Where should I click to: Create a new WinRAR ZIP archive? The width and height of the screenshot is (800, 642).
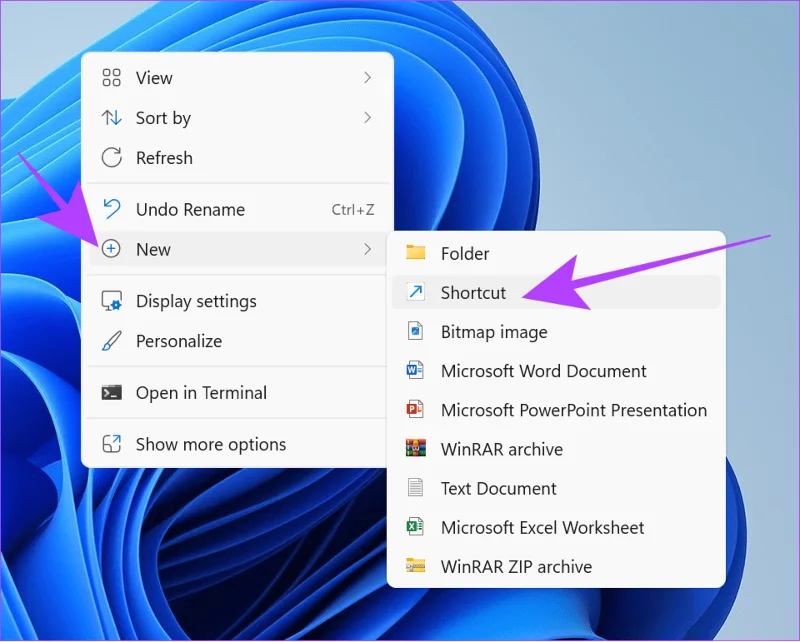pos(556,566)
